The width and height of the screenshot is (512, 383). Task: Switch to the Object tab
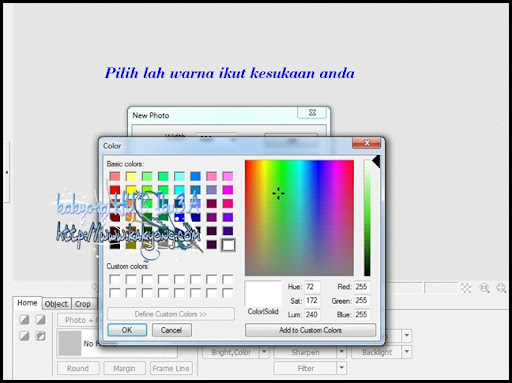tap(56, 304)
